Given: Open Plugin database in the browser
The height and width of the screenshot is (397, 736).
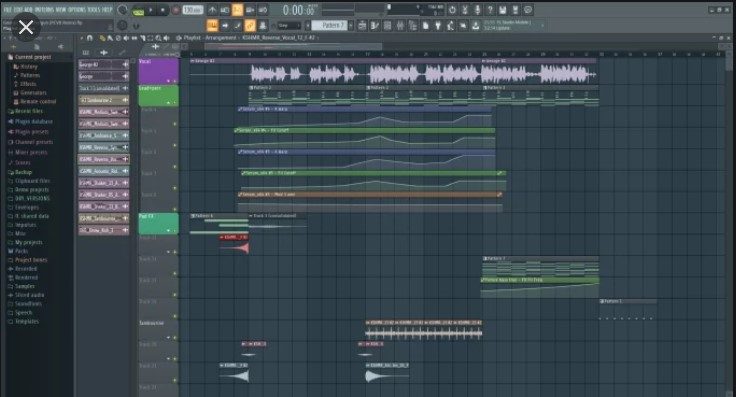Looking at the screenshot, I should click(x=30, y=122).
